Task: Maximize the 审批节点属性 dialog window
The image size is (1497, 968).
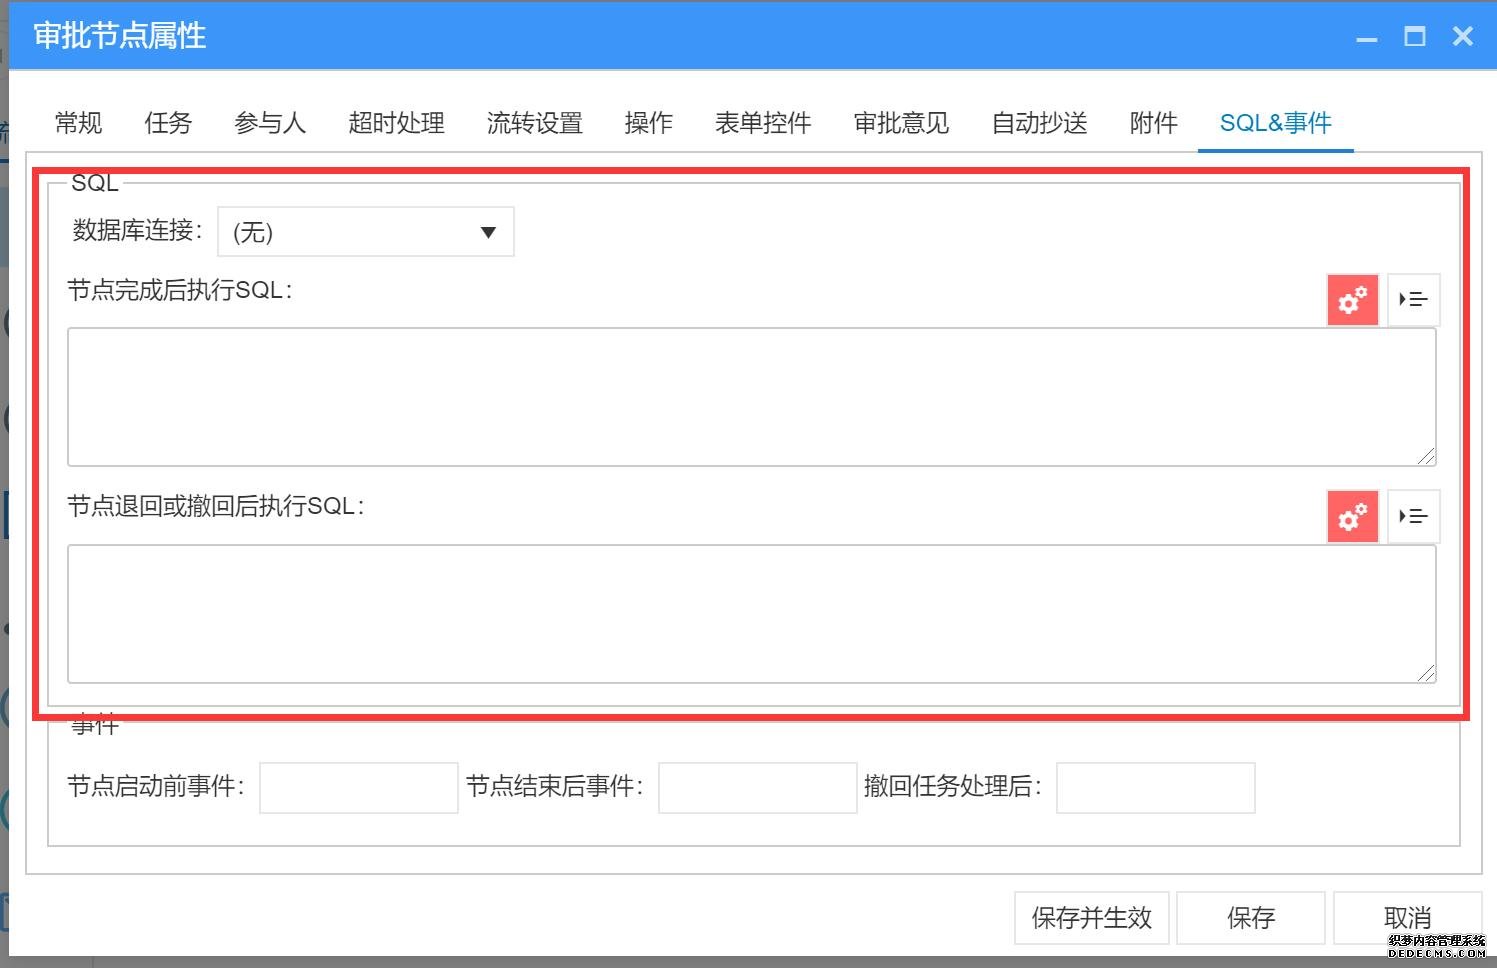Action: click(1414, 37)
